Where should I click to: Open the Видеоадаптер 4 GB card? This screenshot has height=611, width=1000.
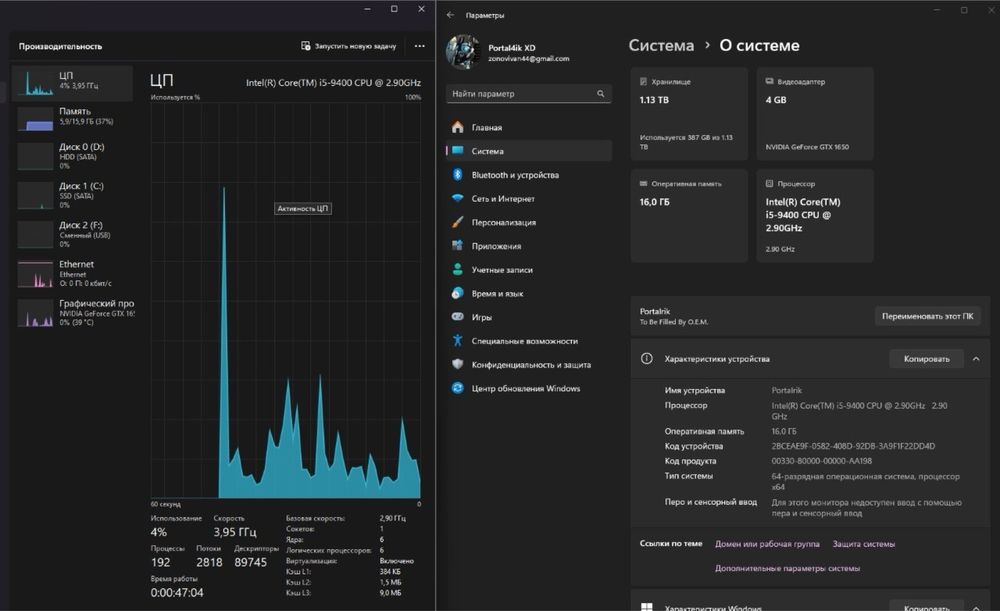click(x=814, y=114)
